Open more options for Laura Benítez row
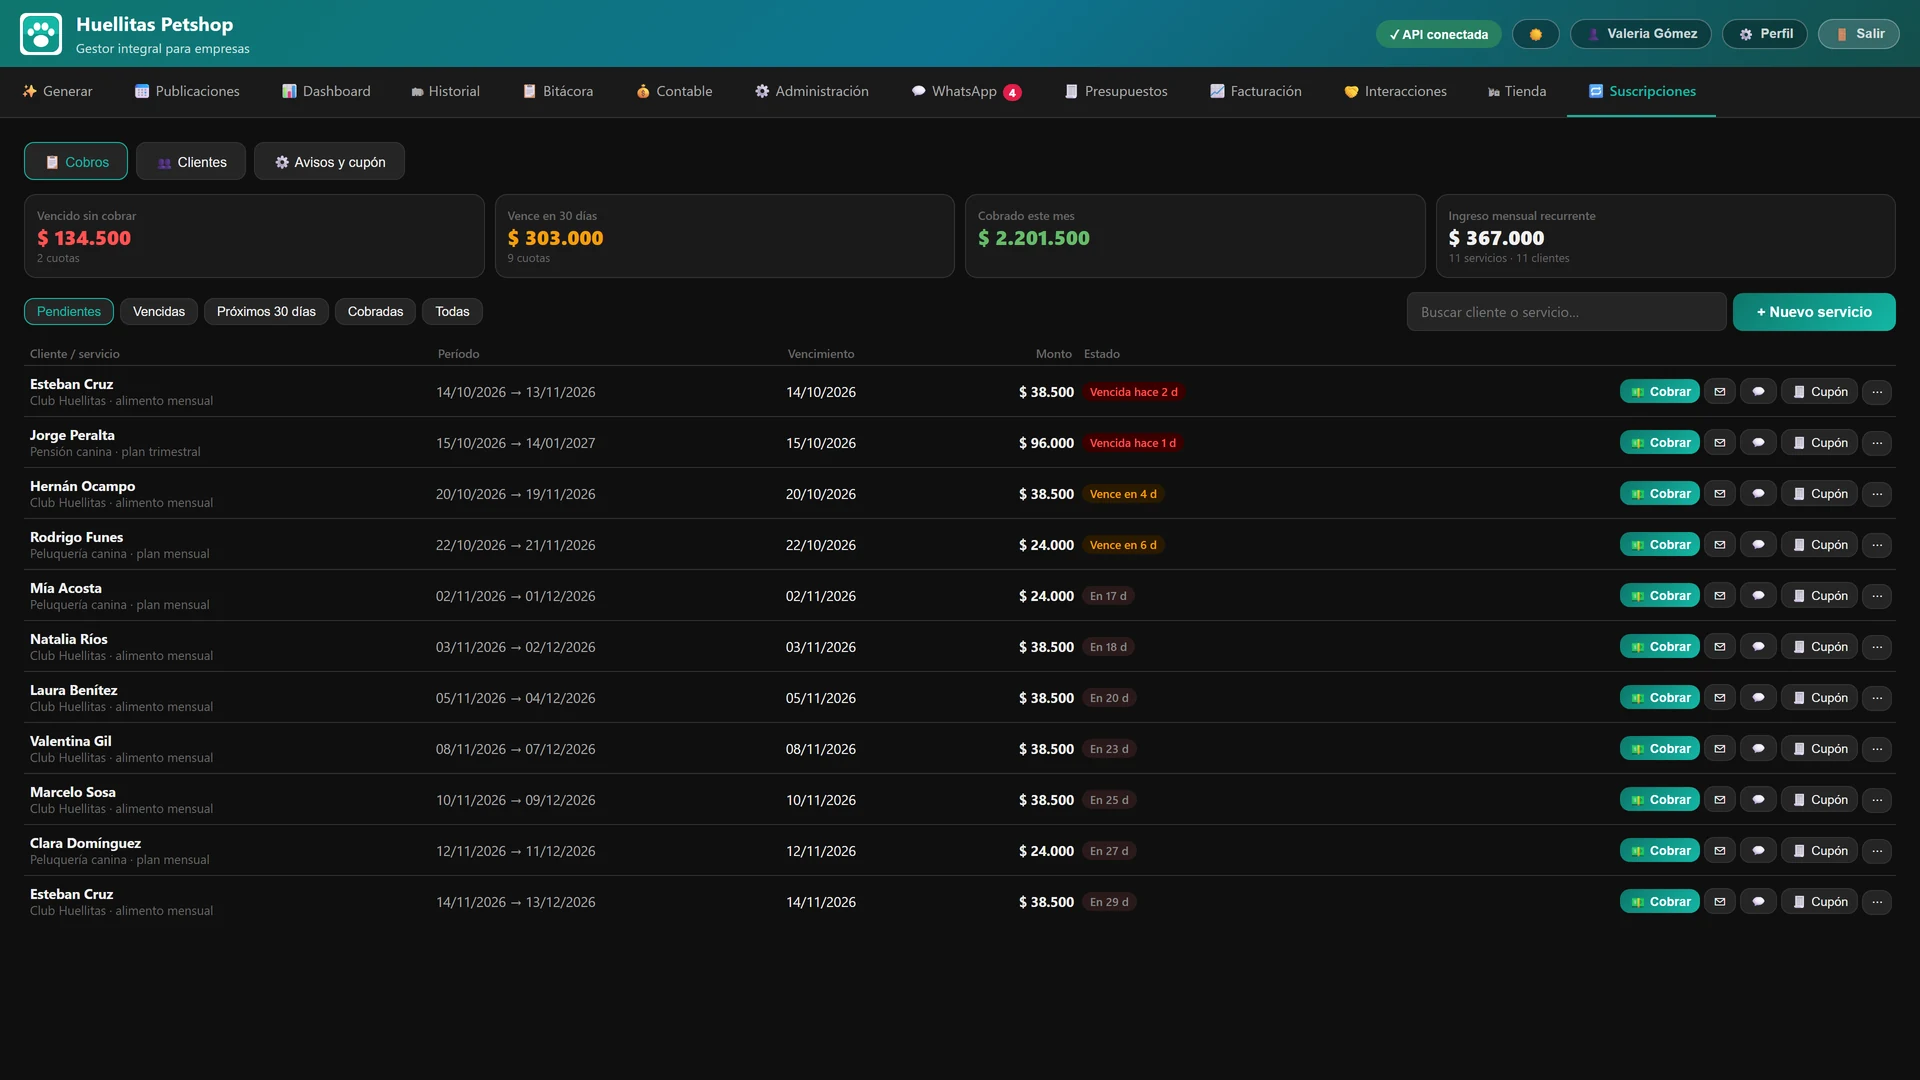Screen dimensions: 1920x1080 point(1877,698)
